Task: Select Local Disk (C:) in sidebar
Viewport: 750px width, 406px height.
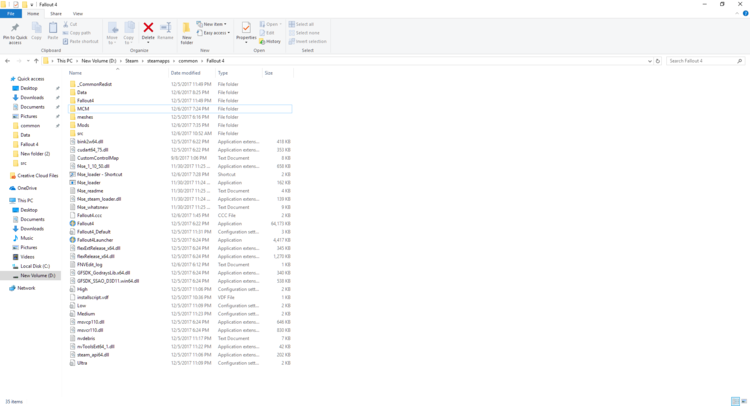Action: coord(35,266)
